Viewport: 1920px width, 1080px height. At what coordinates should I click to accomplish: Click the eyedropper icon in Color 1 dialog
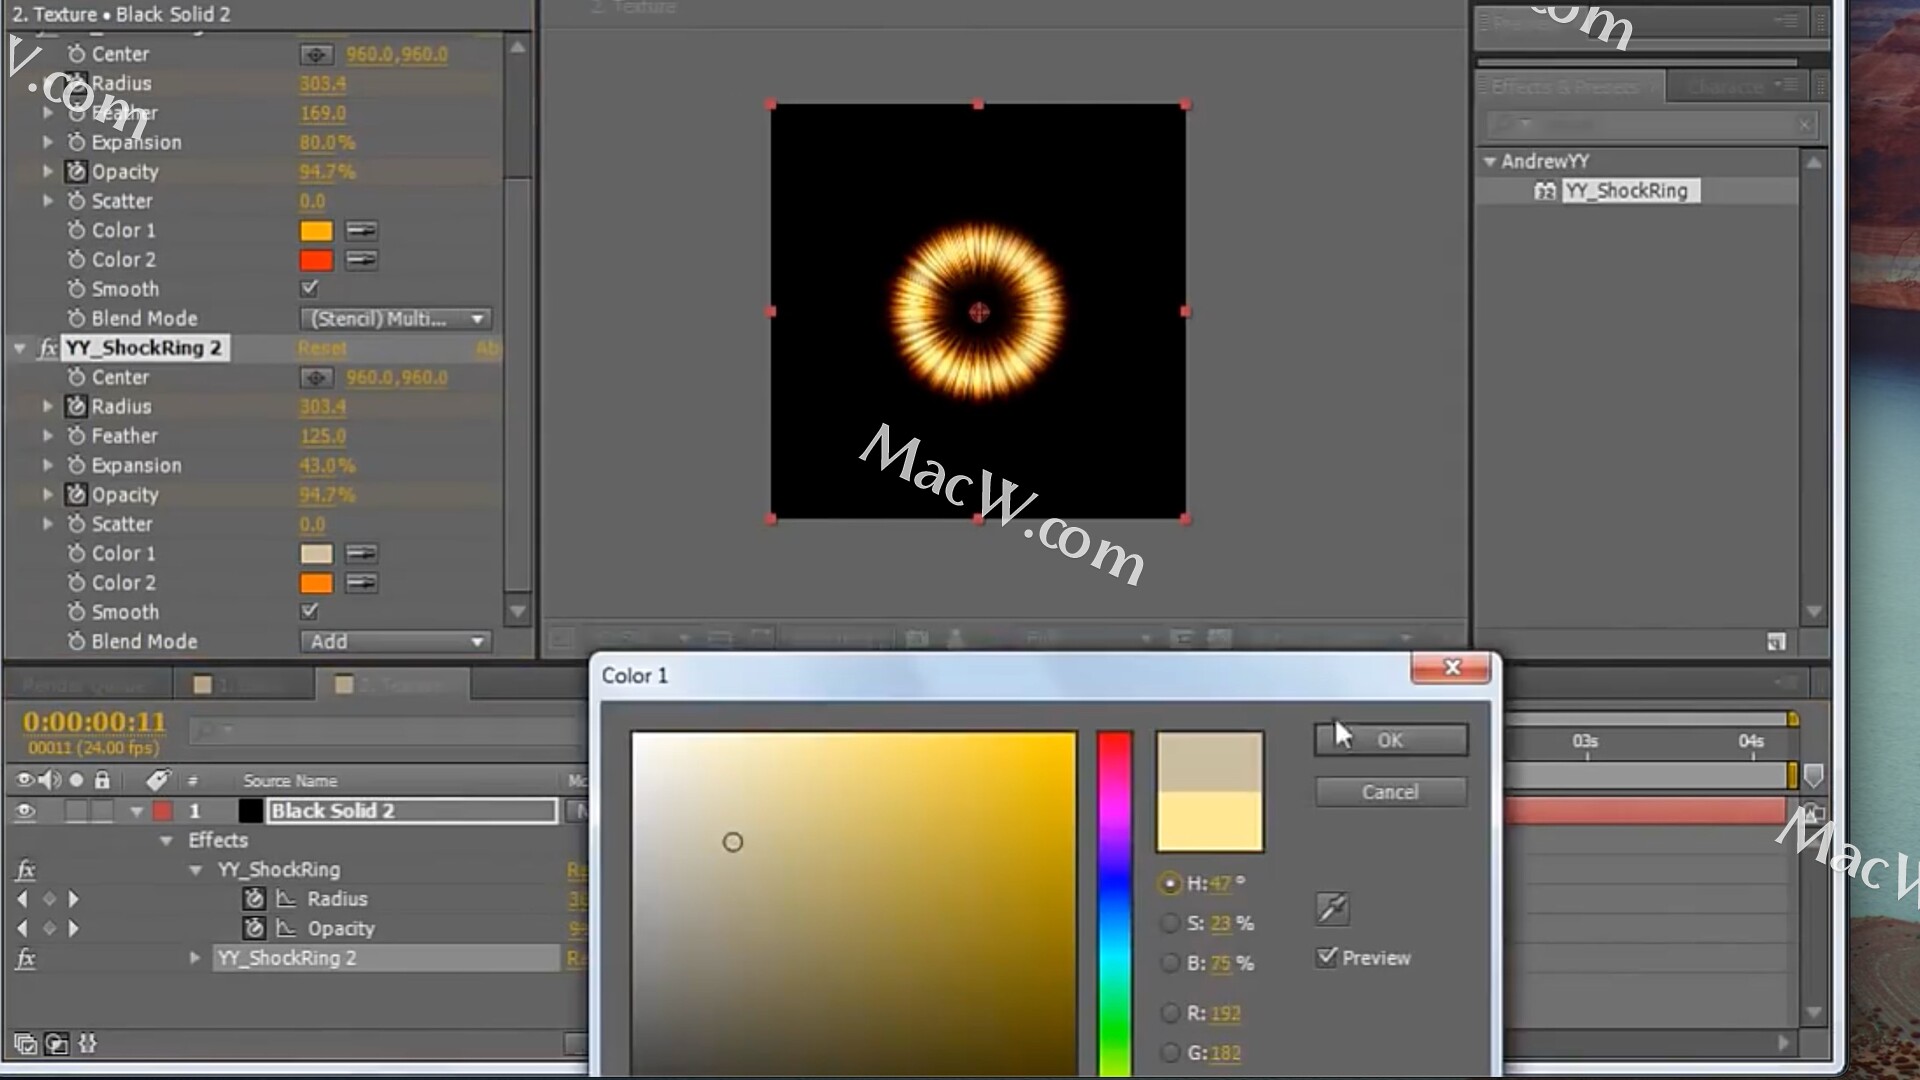pos(1332,908)
